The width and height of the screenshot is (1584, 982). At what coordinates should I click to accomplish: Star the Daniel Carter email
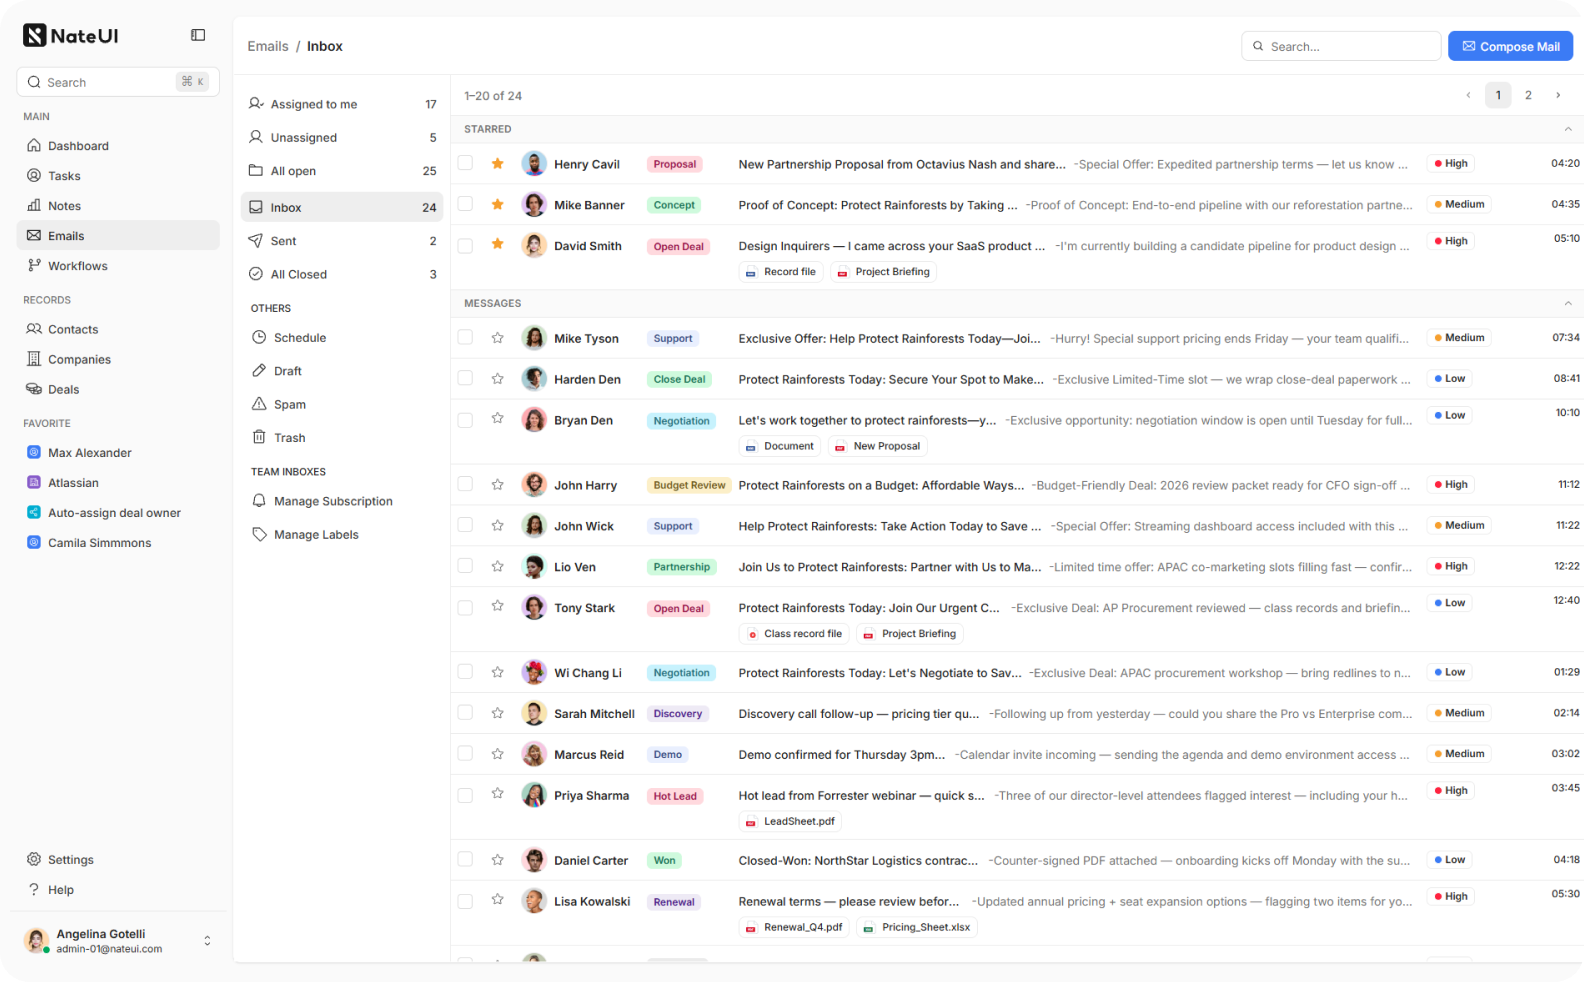click(497, 859)
